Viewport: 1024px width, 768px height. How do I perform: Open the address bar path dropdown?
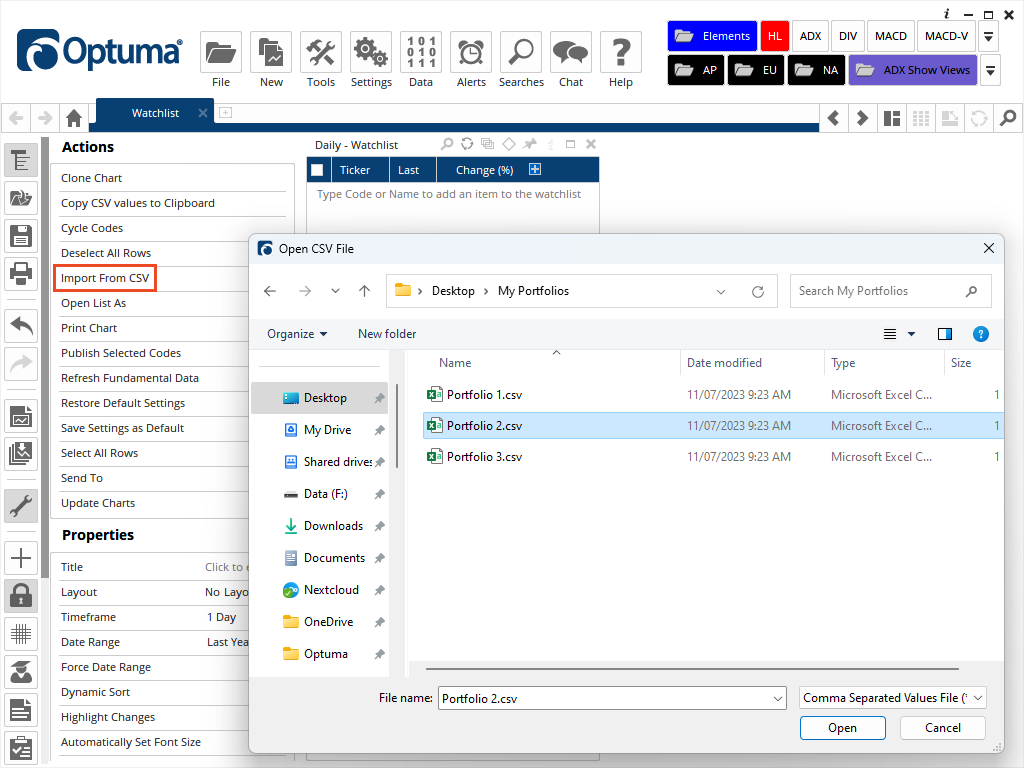721,291
